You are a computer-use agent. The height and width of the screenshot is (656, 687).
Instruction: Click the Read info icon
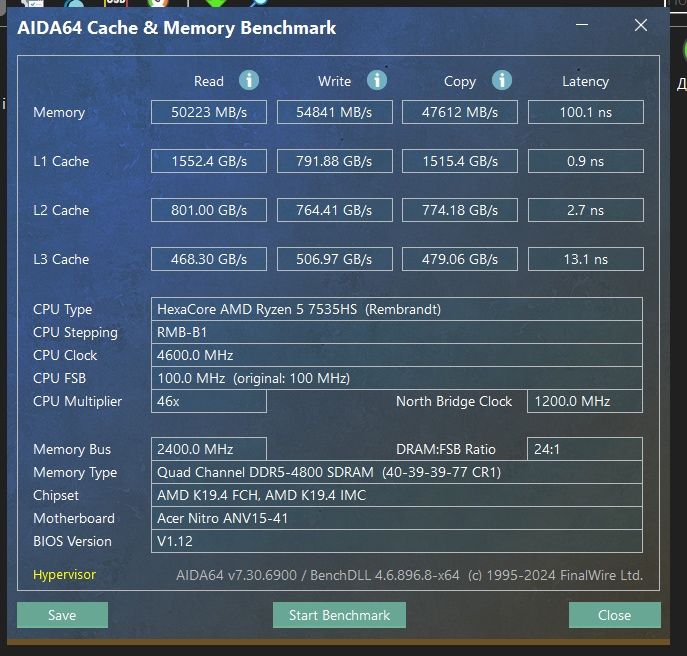point(249,80)
